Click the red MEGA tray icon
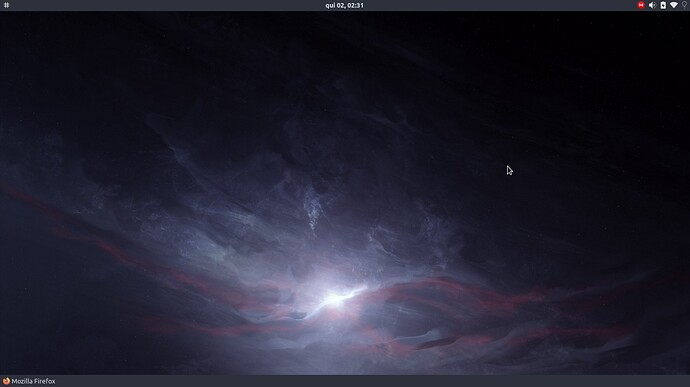This screenshot has width=690, height=387. pos(641,5)
